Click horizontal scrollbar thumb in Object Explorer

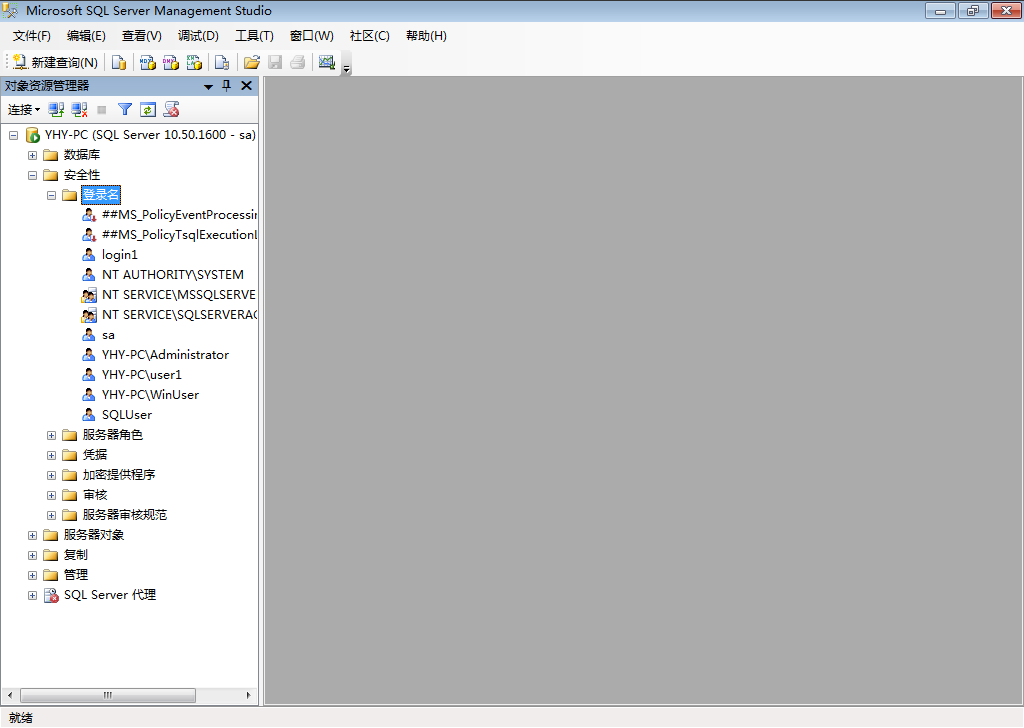[x=108, y=695]
